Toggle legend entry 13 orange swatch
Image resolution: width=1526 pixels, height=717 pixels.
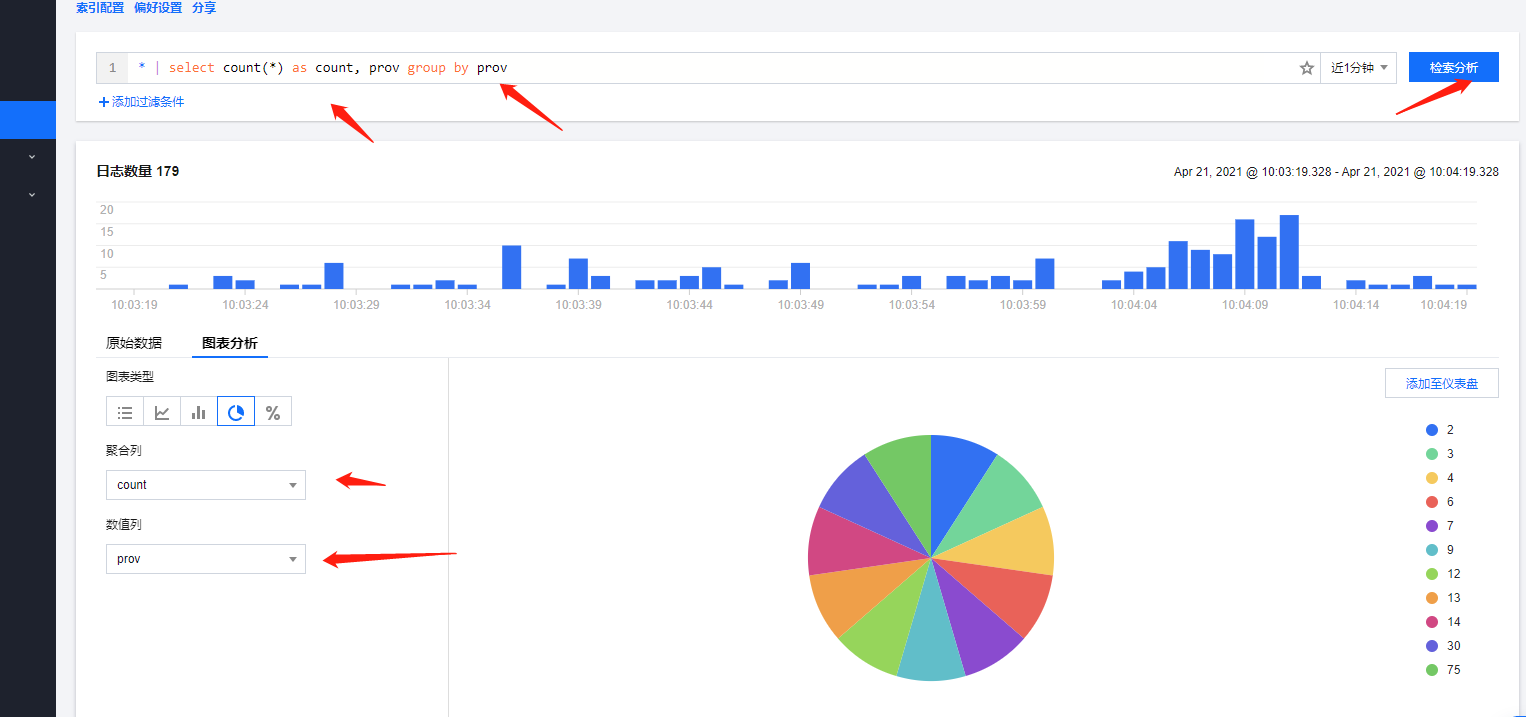(x=1432, y=598)
